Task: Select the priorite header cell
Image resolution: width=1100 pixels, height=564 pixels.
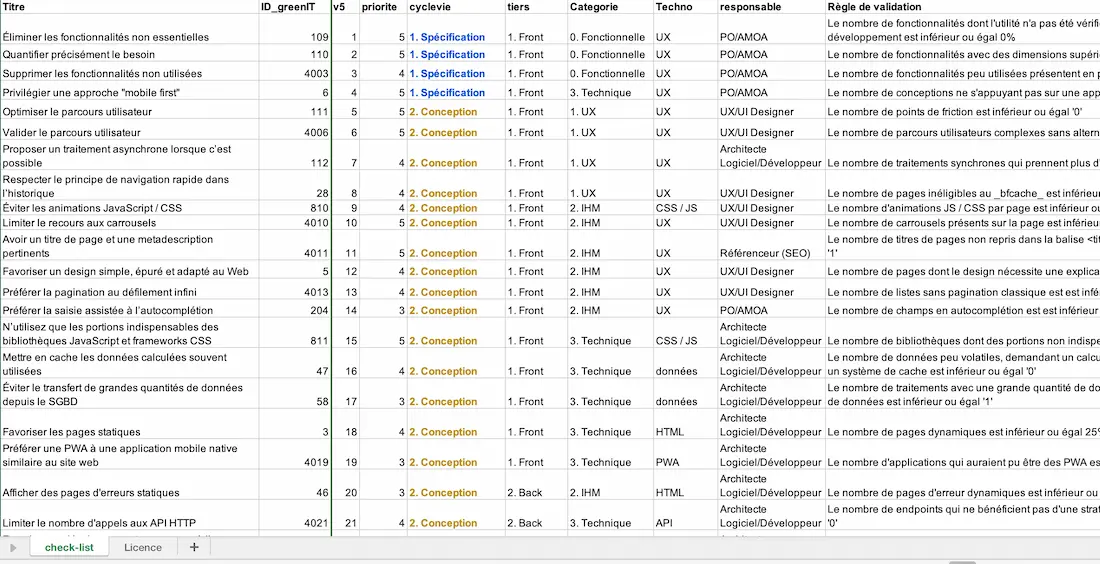Action: click(383, 6)
